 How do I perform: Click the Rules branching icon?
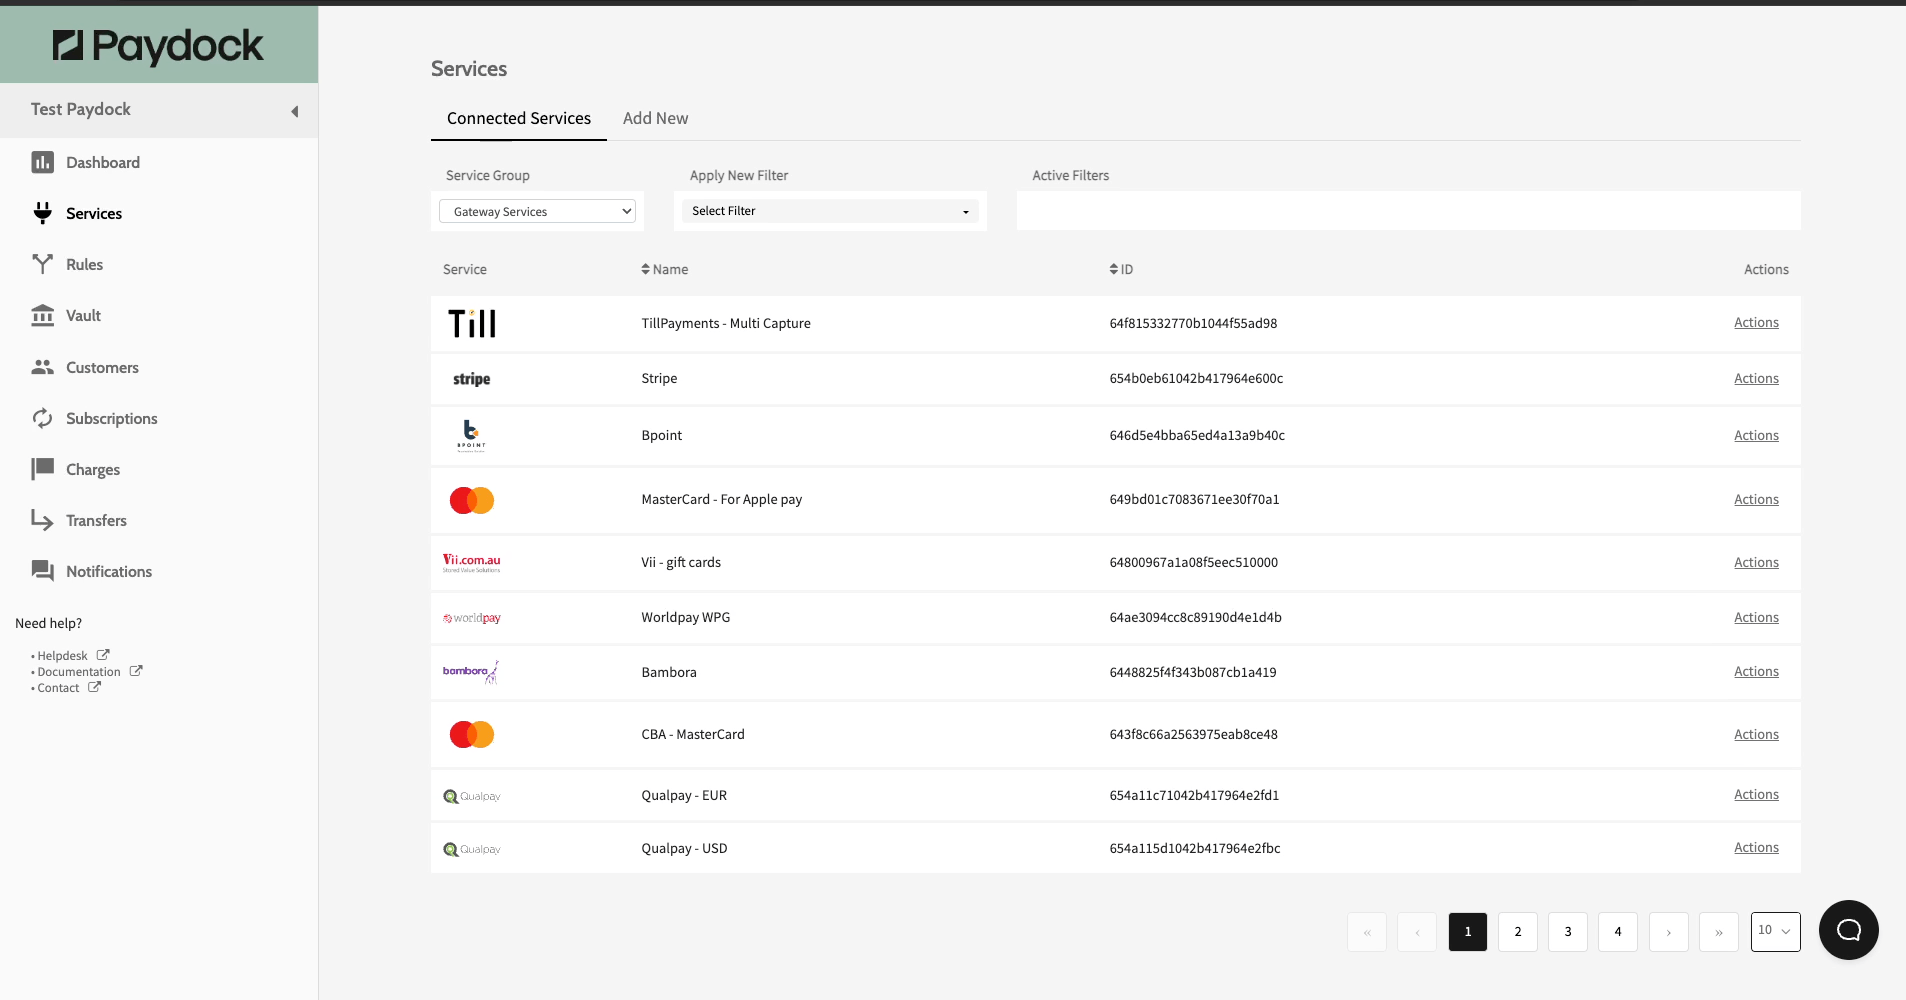[42, 264]
